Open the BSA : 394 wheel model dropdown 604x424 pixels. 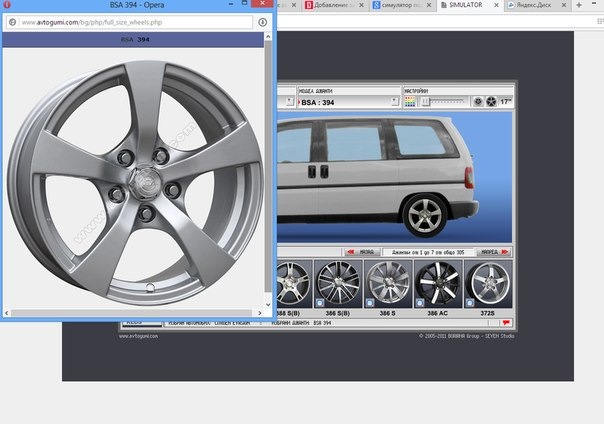pos(394,102)
